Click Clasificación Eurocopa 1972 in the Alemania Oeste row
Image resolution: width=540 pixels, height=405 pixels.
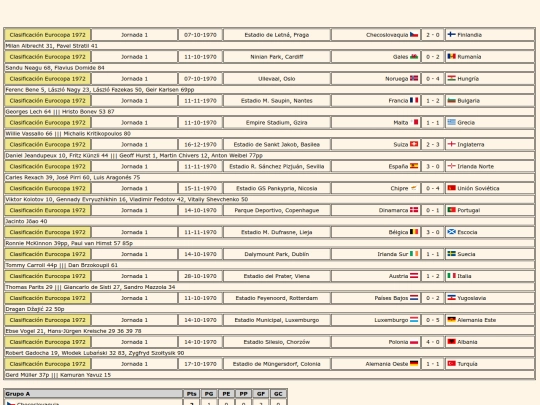pyautogui.click(x=48, y=364)
